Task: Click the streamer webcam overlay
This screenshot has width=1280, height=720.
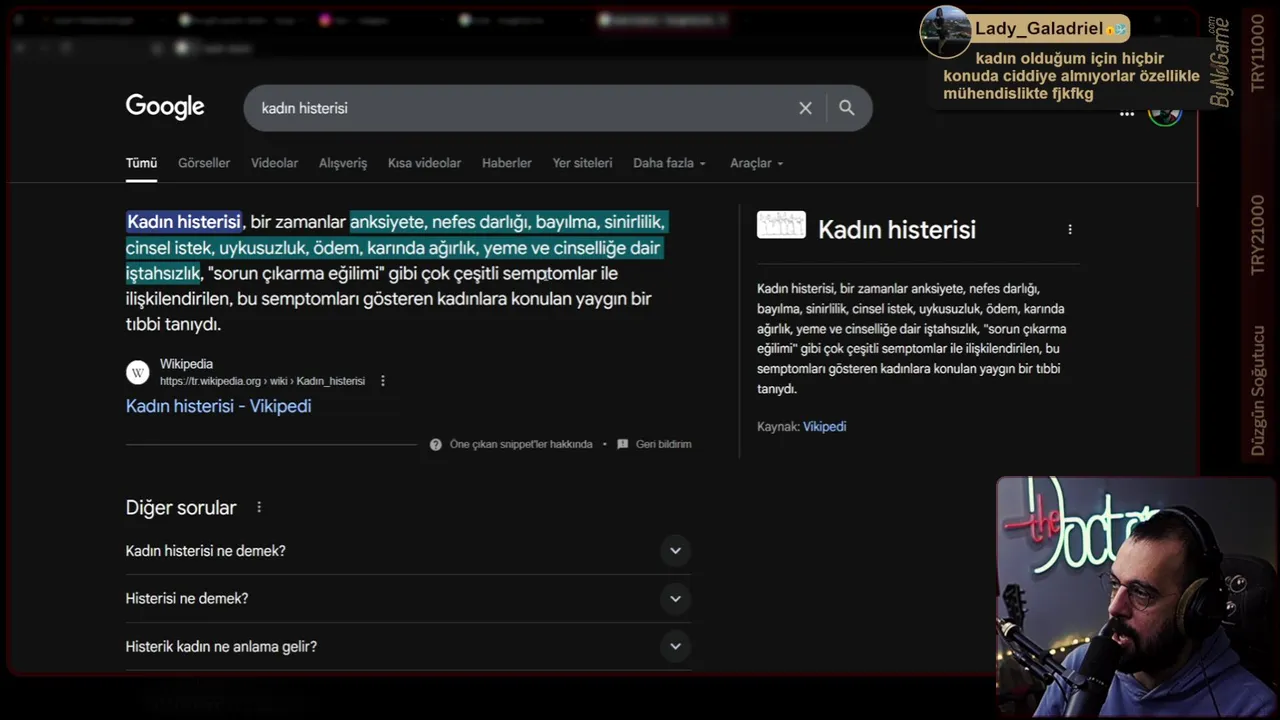Action: [1137, 597]
